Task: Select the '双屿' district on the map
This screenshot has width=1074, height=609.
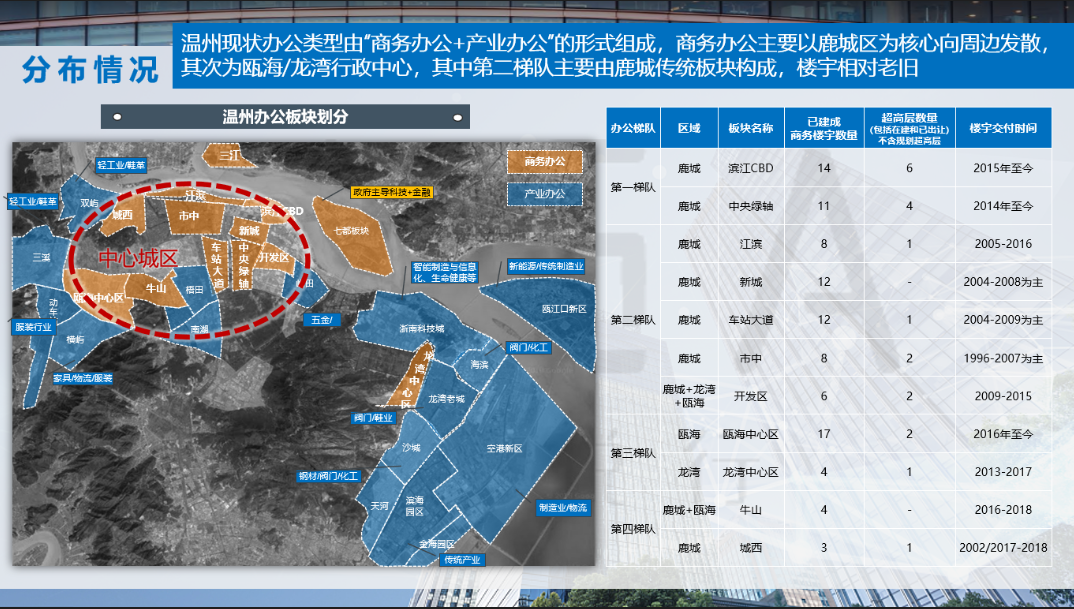Action: pos(89,203)
